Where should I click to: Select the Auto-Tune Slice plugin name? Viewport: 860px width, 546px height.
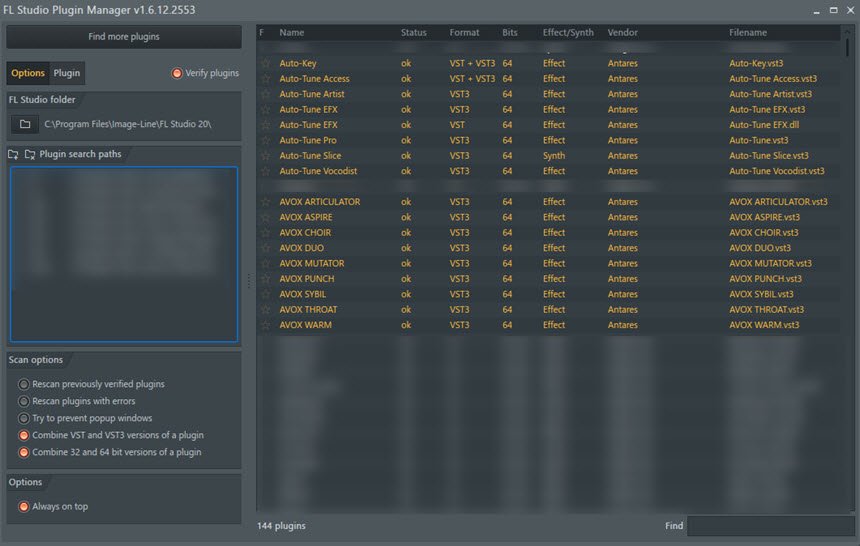pos(310,155)
